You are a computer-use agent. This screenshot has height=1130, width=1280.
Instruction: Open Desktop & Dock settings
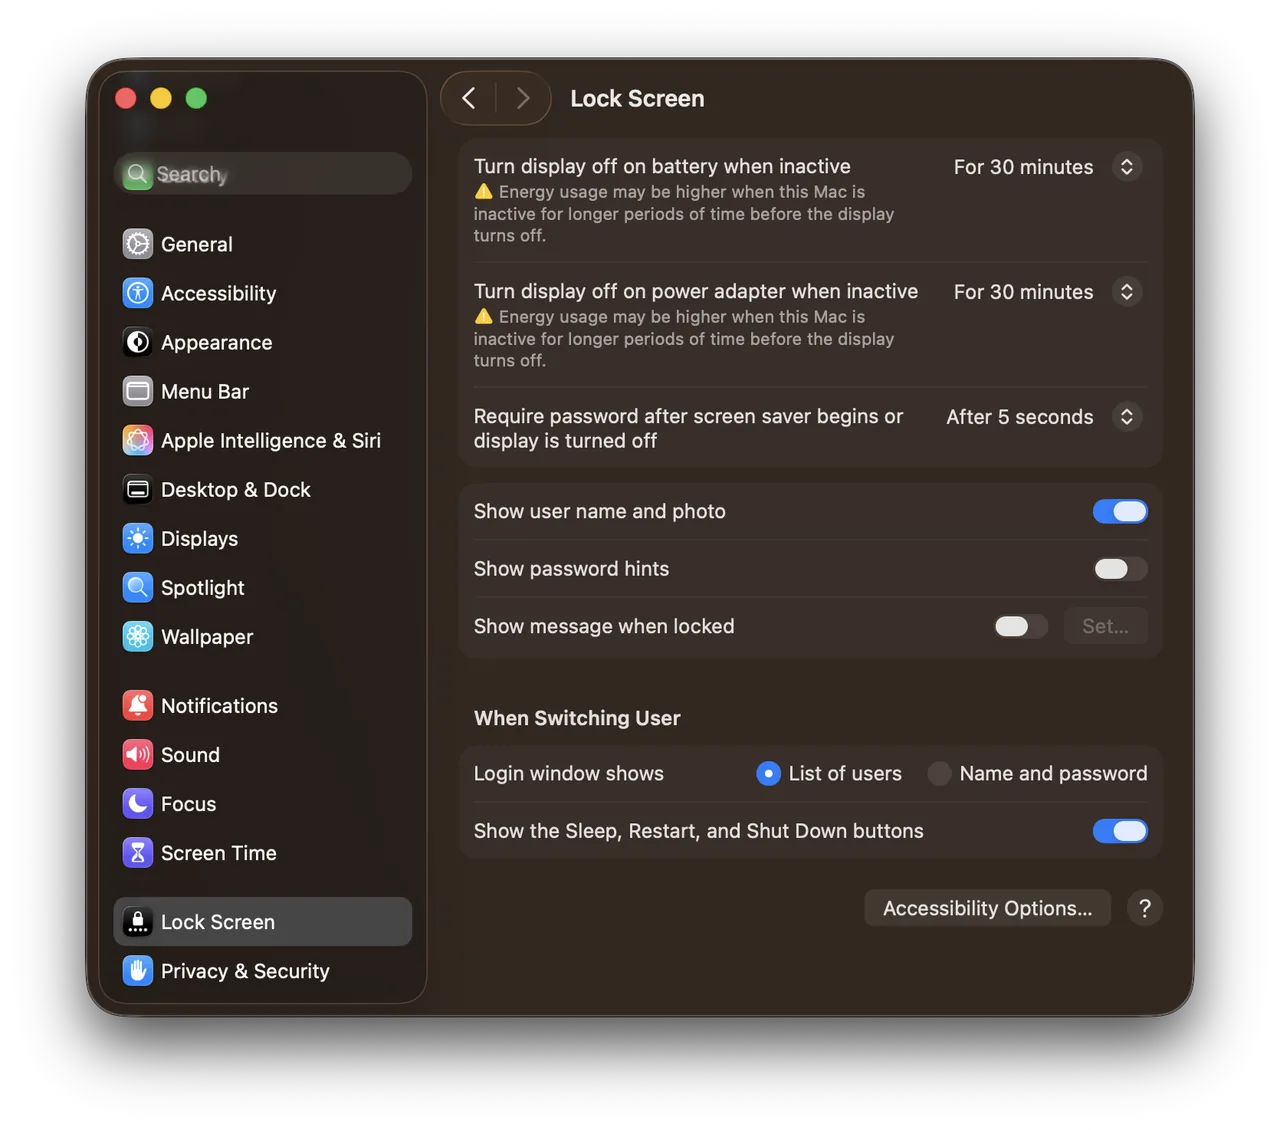263,489
